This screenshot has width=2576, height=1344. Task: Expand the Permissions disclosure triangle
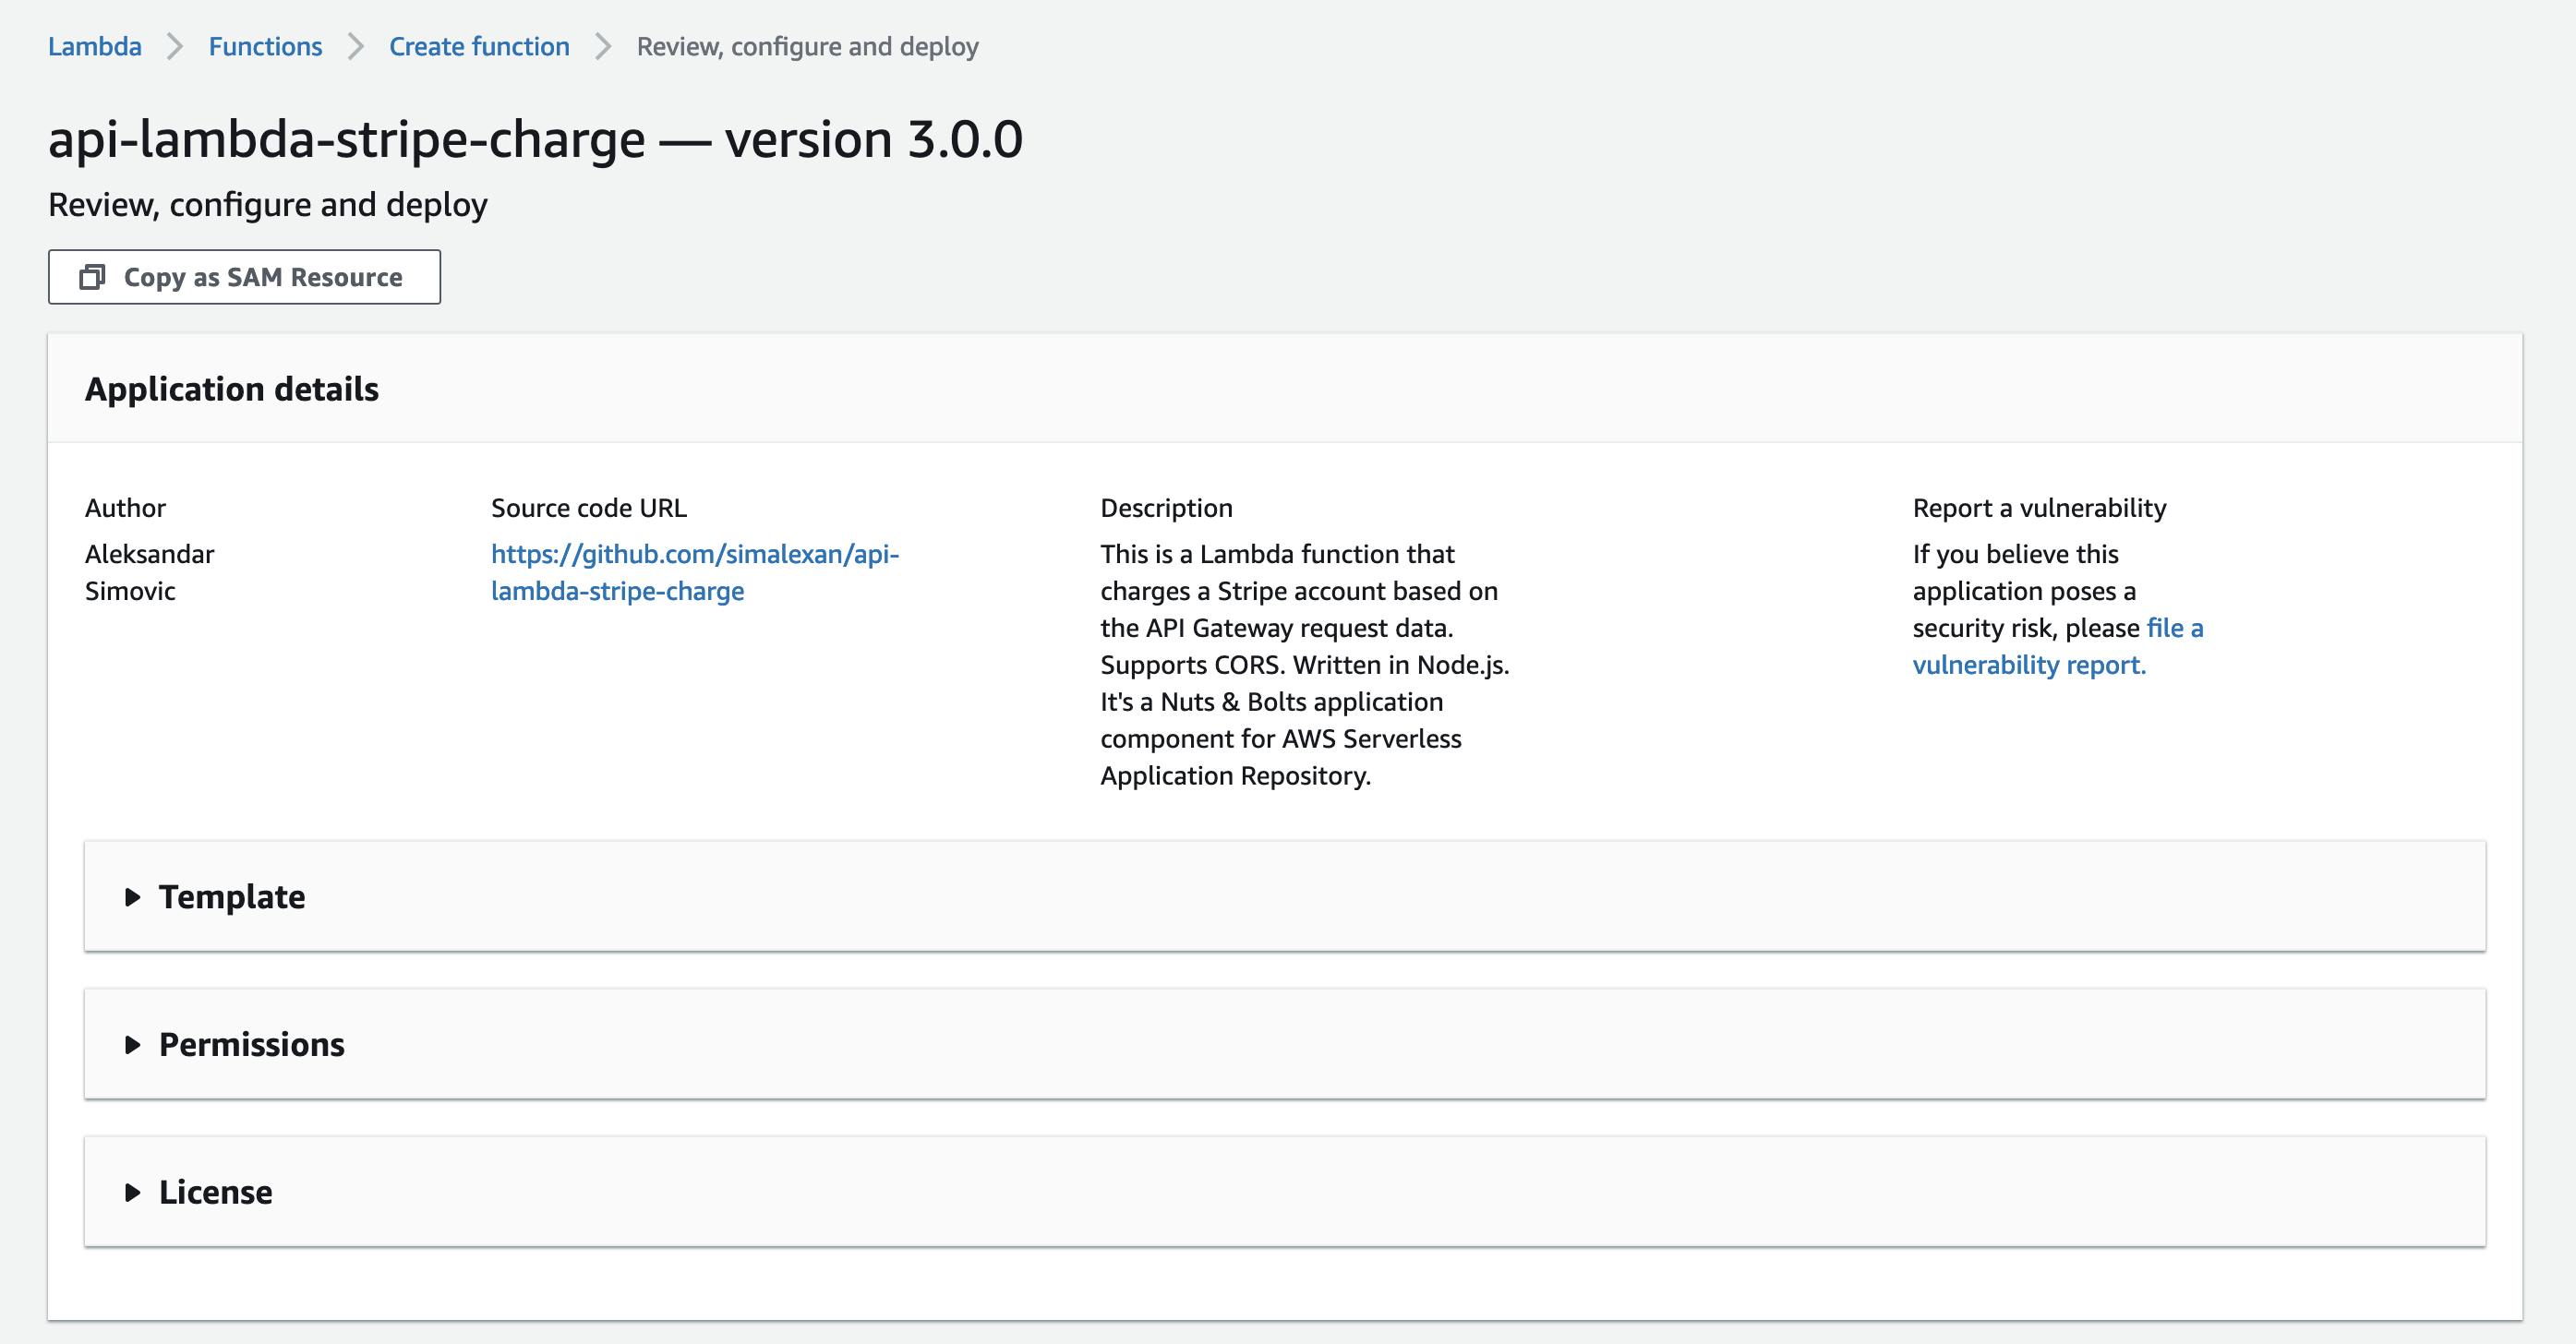[x=132, y=1045]
